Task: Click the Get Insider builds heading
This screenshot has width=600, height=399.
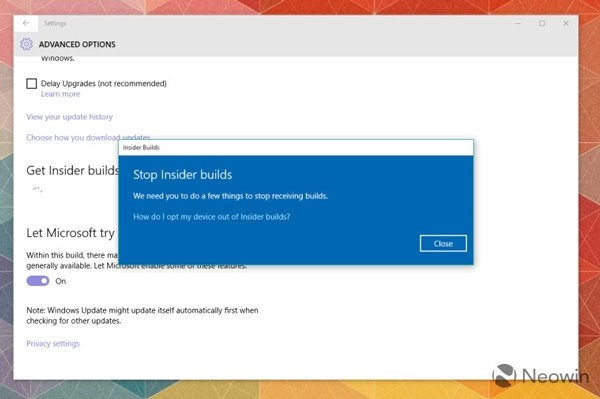Action: coord(72,171)
